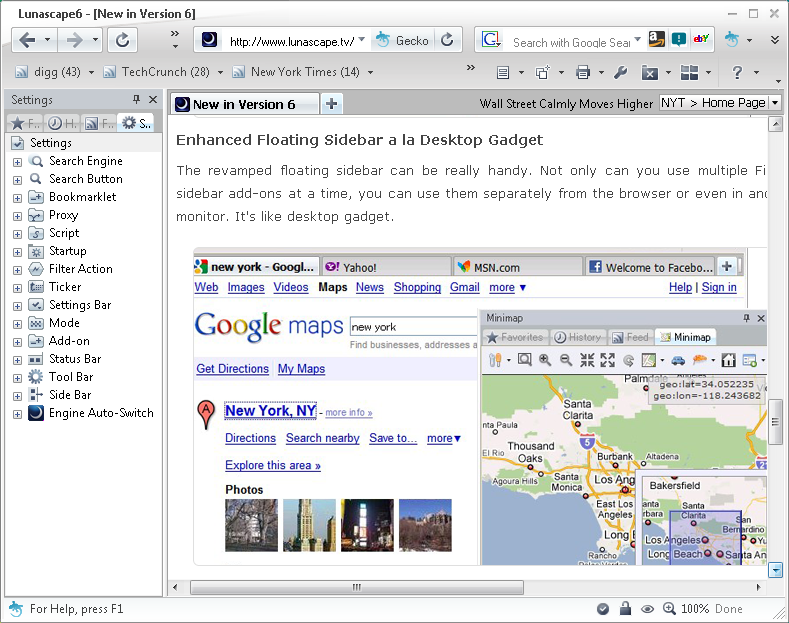Image resolution: width=789 pixels, height=623 pixels.
Task: Expand the digg feed dropdown arrow
Action: [91, 73]
